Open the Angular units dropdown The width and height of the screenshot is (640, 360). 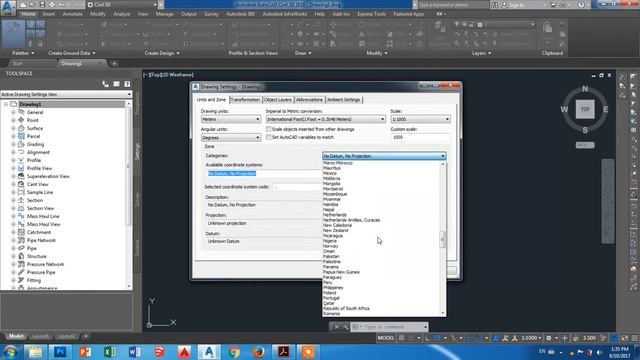click(x=231, y=138)
